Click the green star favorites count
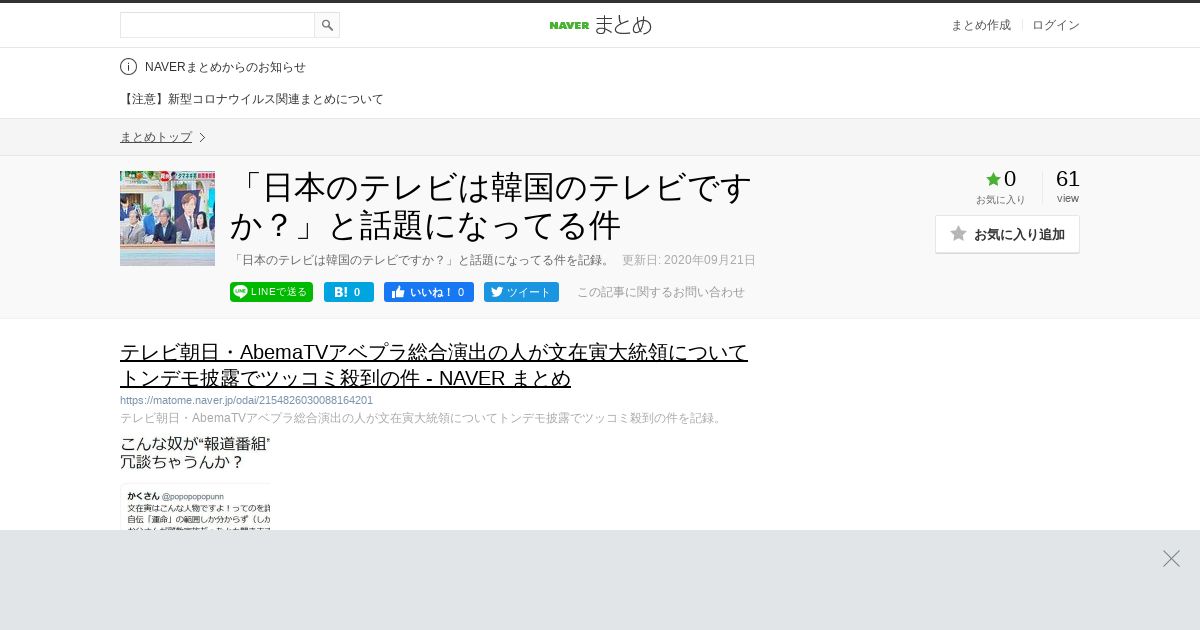The image size is (1200, 630). pyautogui.click(x=1001, y=180)
